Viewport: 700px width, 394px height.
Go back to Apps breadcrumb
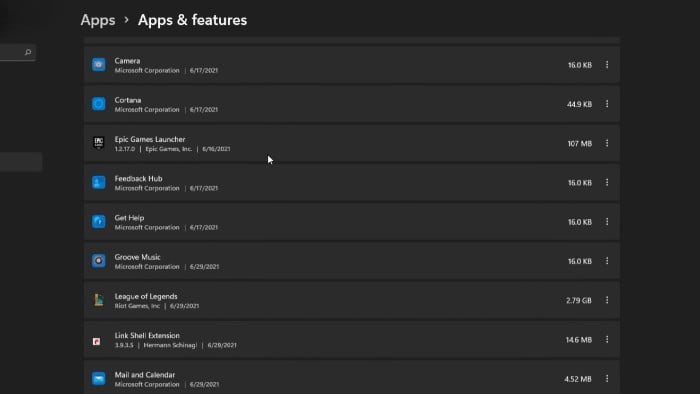[x=98, y=20]
